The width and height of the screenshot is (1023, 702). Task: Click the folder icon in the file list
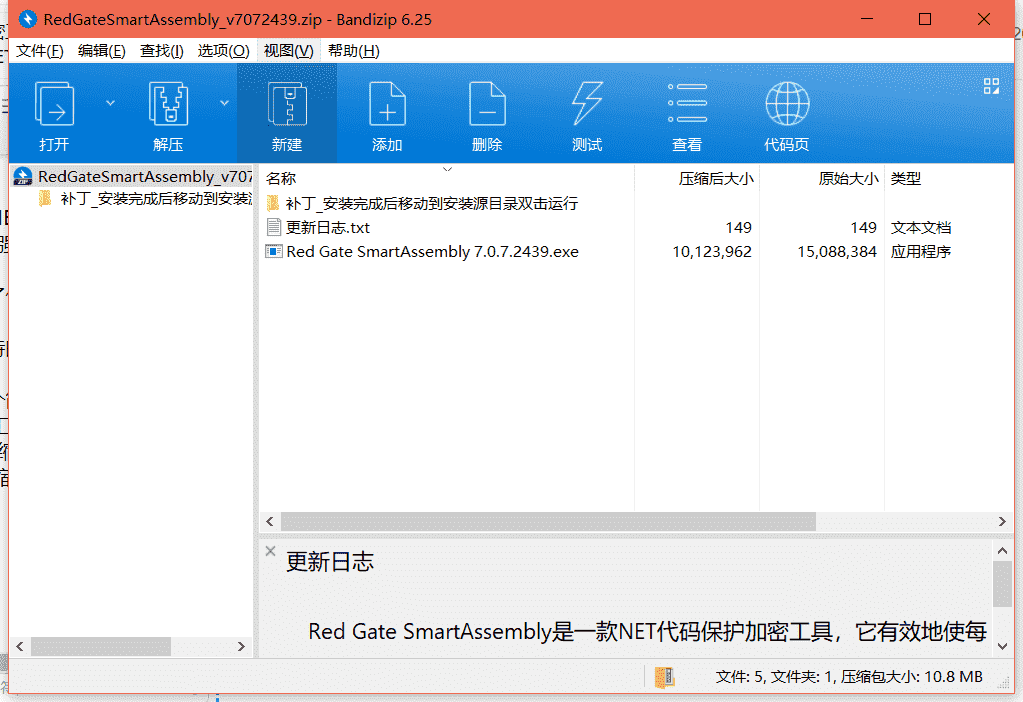pyautogui.click(x=273, y=203)
